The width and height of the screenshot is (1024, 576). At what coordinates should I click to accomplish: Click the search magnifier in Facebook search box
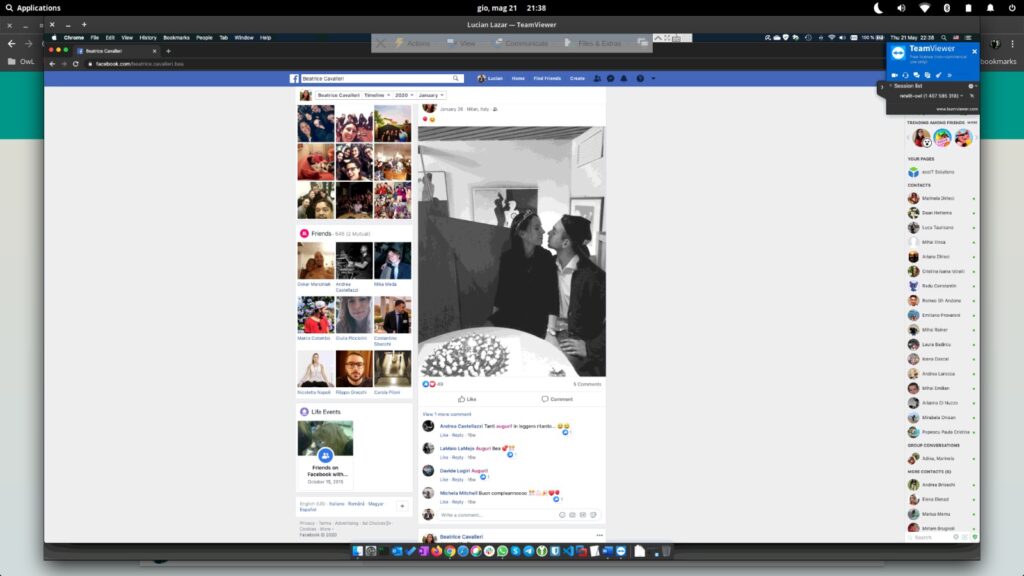tap(456, 78)
